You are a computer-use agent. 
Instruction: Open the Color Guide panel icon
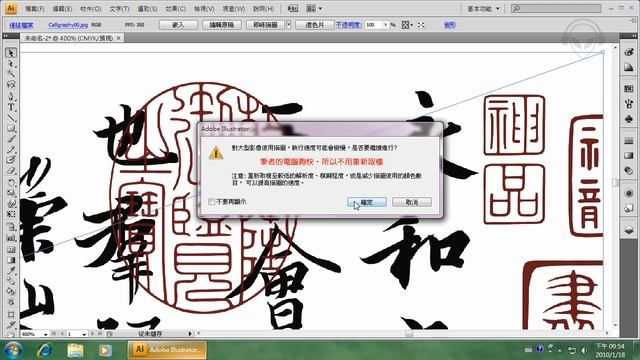[629, 67]
